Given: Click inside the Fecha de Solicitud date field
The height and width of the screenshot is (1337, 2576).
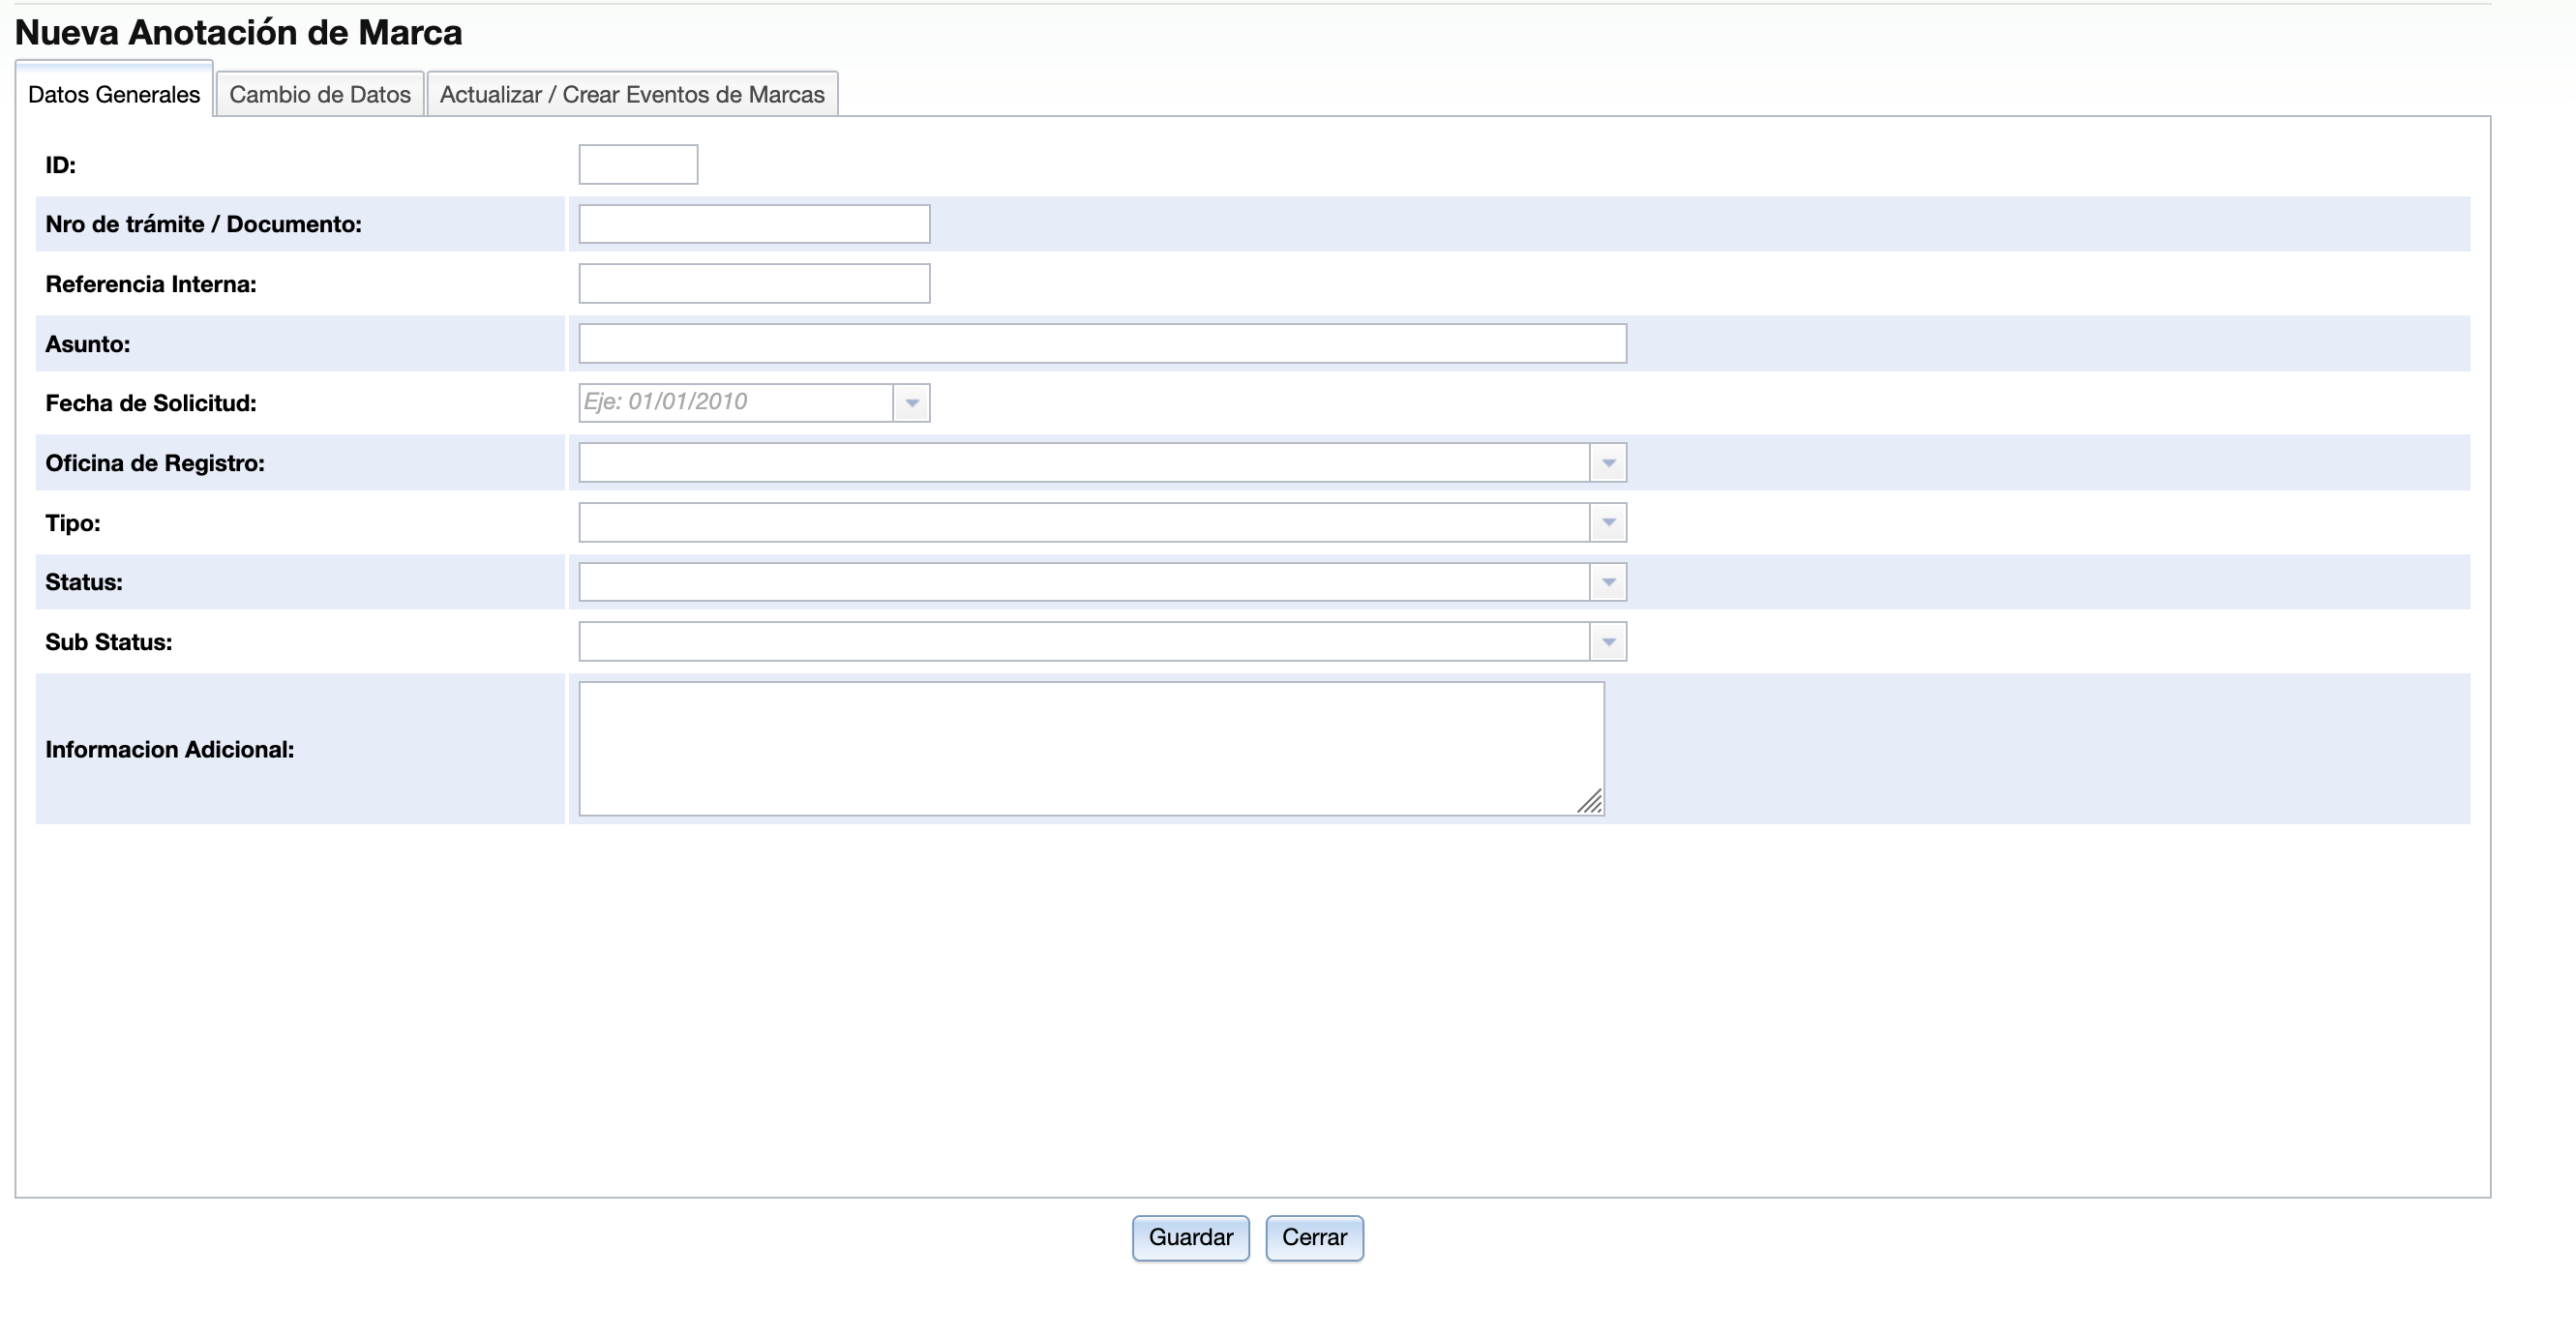Looking at the screenshot, I should (x=736, y=403).
